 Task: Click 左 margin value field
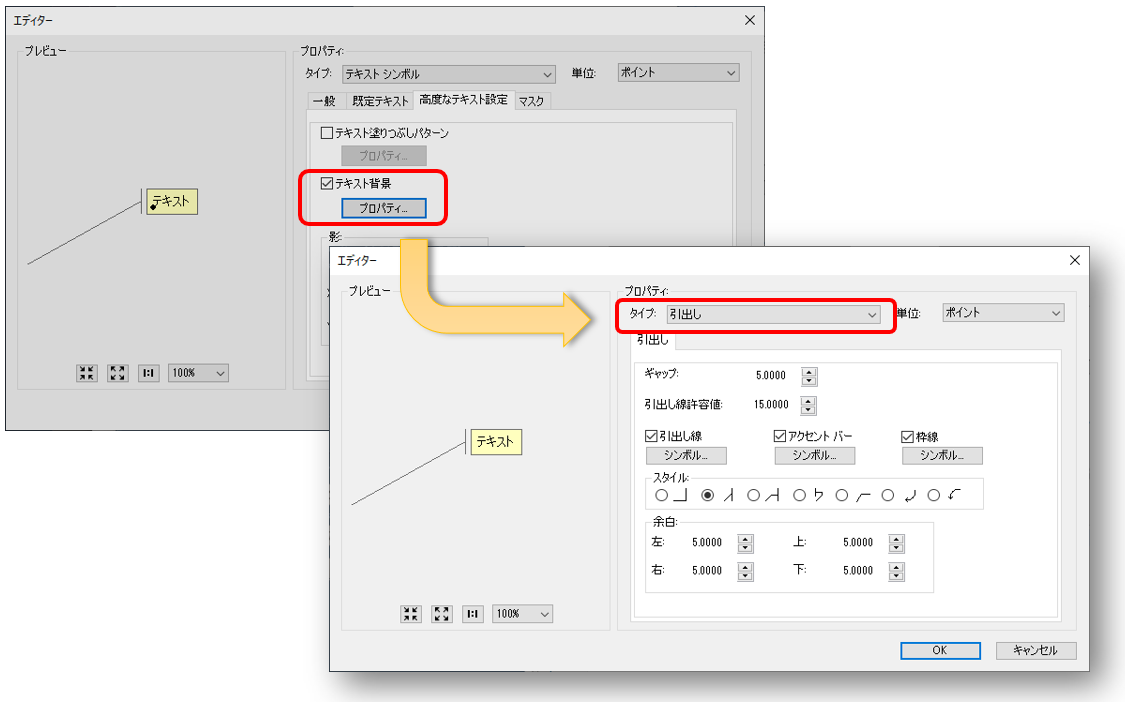pos(707,543)
